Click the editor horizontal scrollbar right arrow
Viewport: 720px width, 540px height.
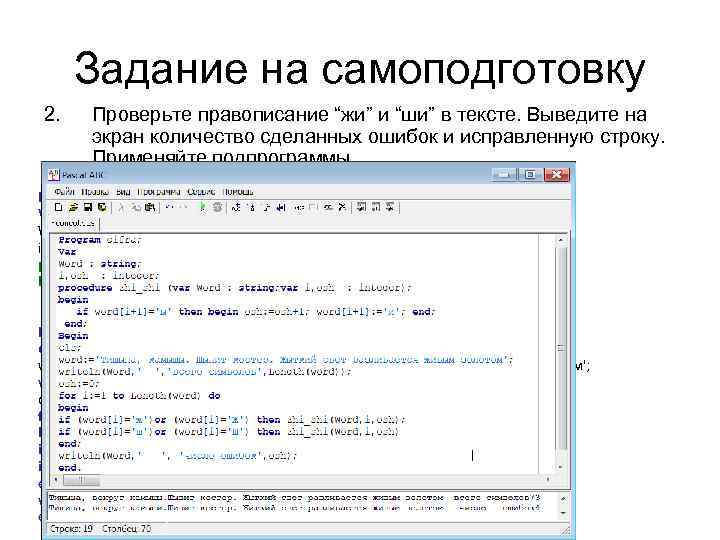click(548, 479)
